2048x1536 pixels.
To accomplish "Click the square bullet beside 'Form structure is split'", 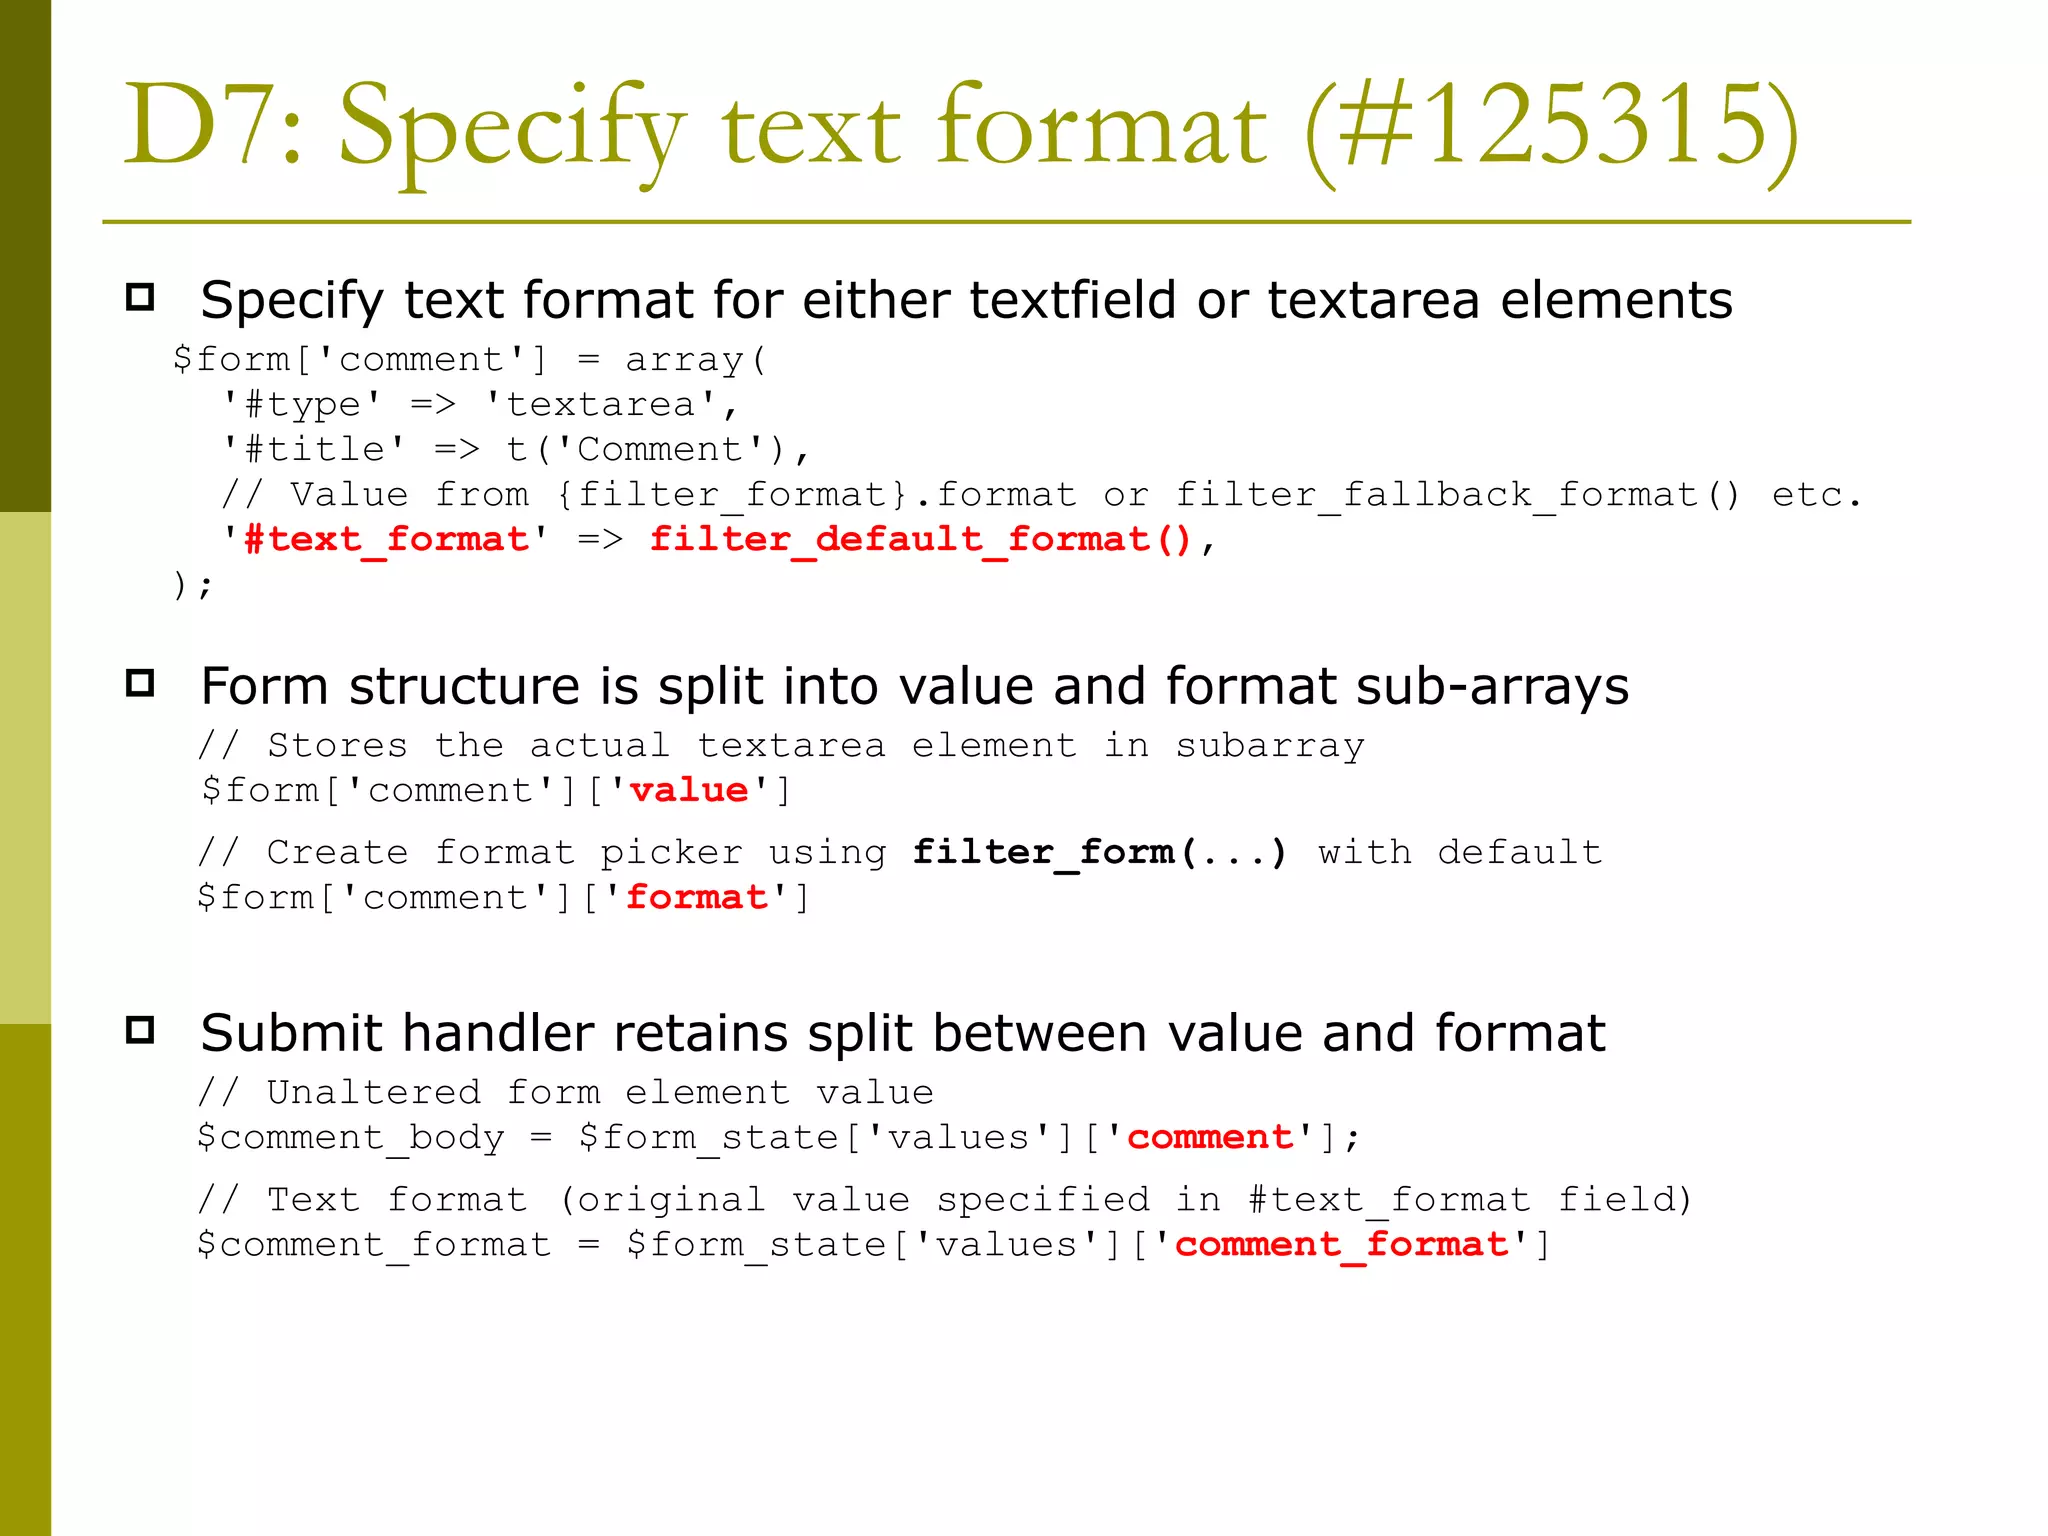I will pyautogui.click(x=140, y=683).
